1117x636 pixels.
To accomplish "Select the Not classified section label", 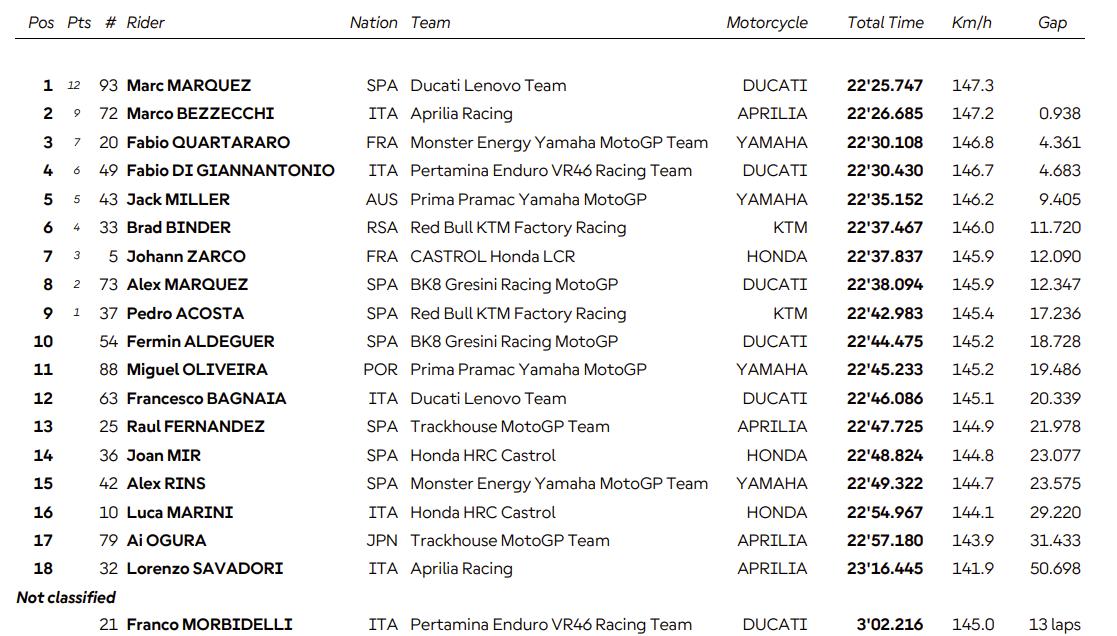I will click(x=66, y=597).
